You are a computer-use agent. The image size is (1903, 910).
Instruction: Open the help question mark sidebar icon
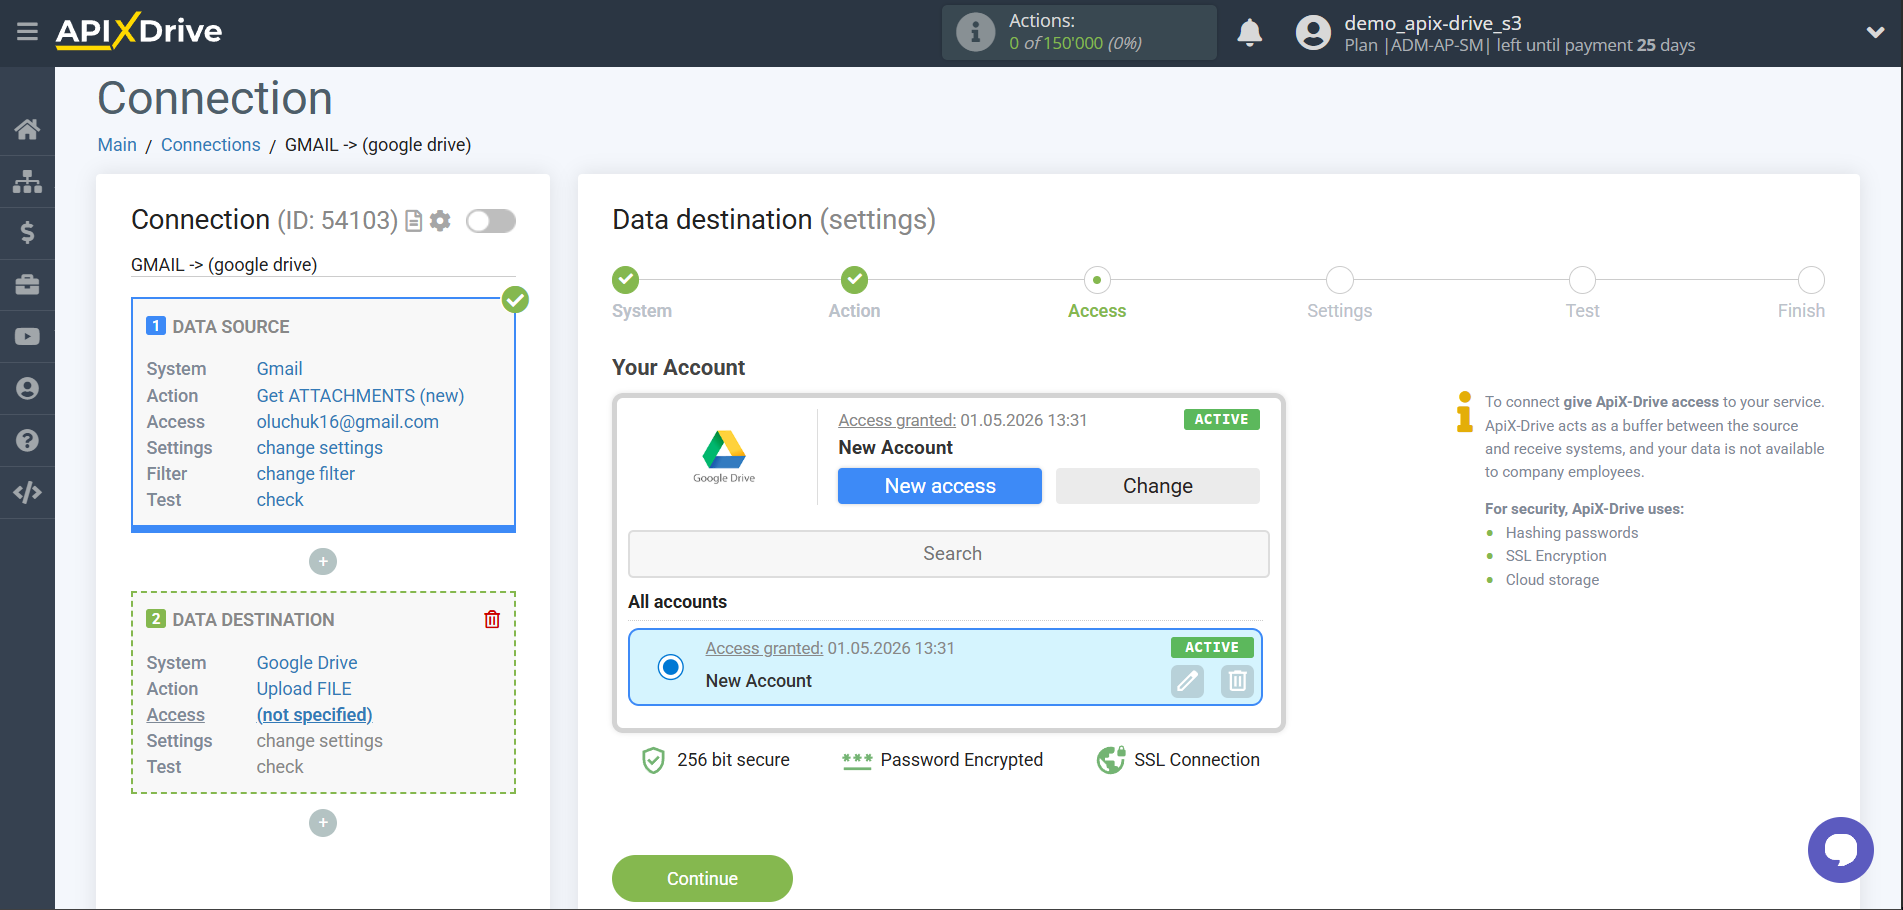point(27,441)
